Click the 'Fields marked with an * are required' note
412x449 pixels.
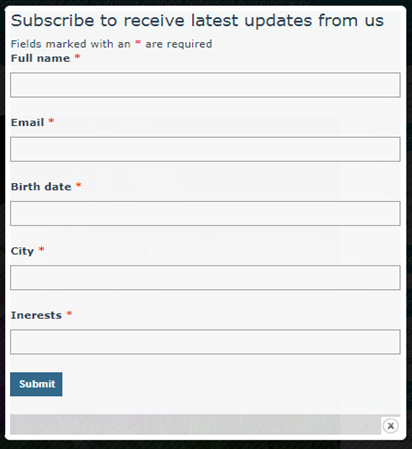(x=111, y=44)
